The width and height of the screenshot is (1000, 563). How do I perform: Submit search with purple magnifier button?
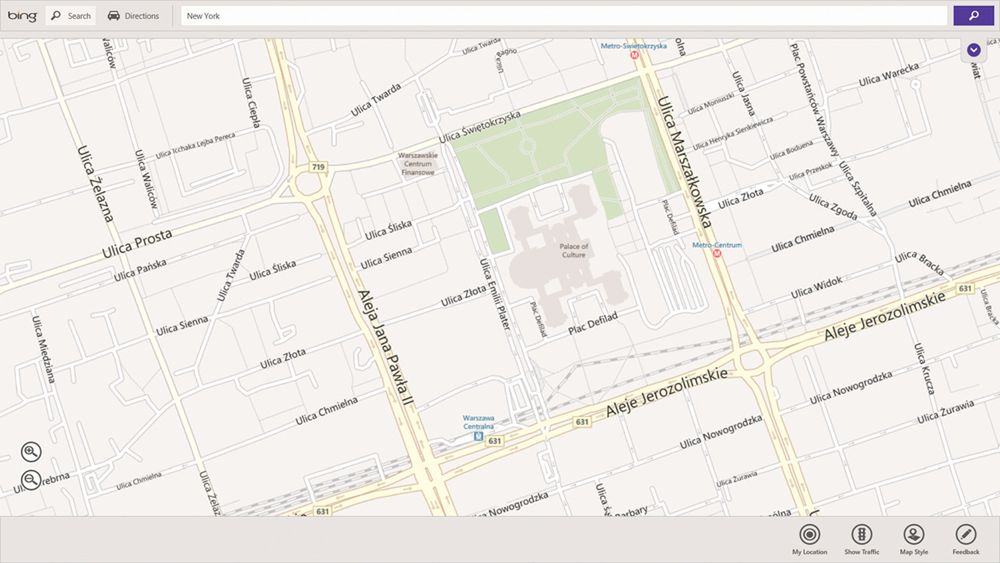point(973,16)
